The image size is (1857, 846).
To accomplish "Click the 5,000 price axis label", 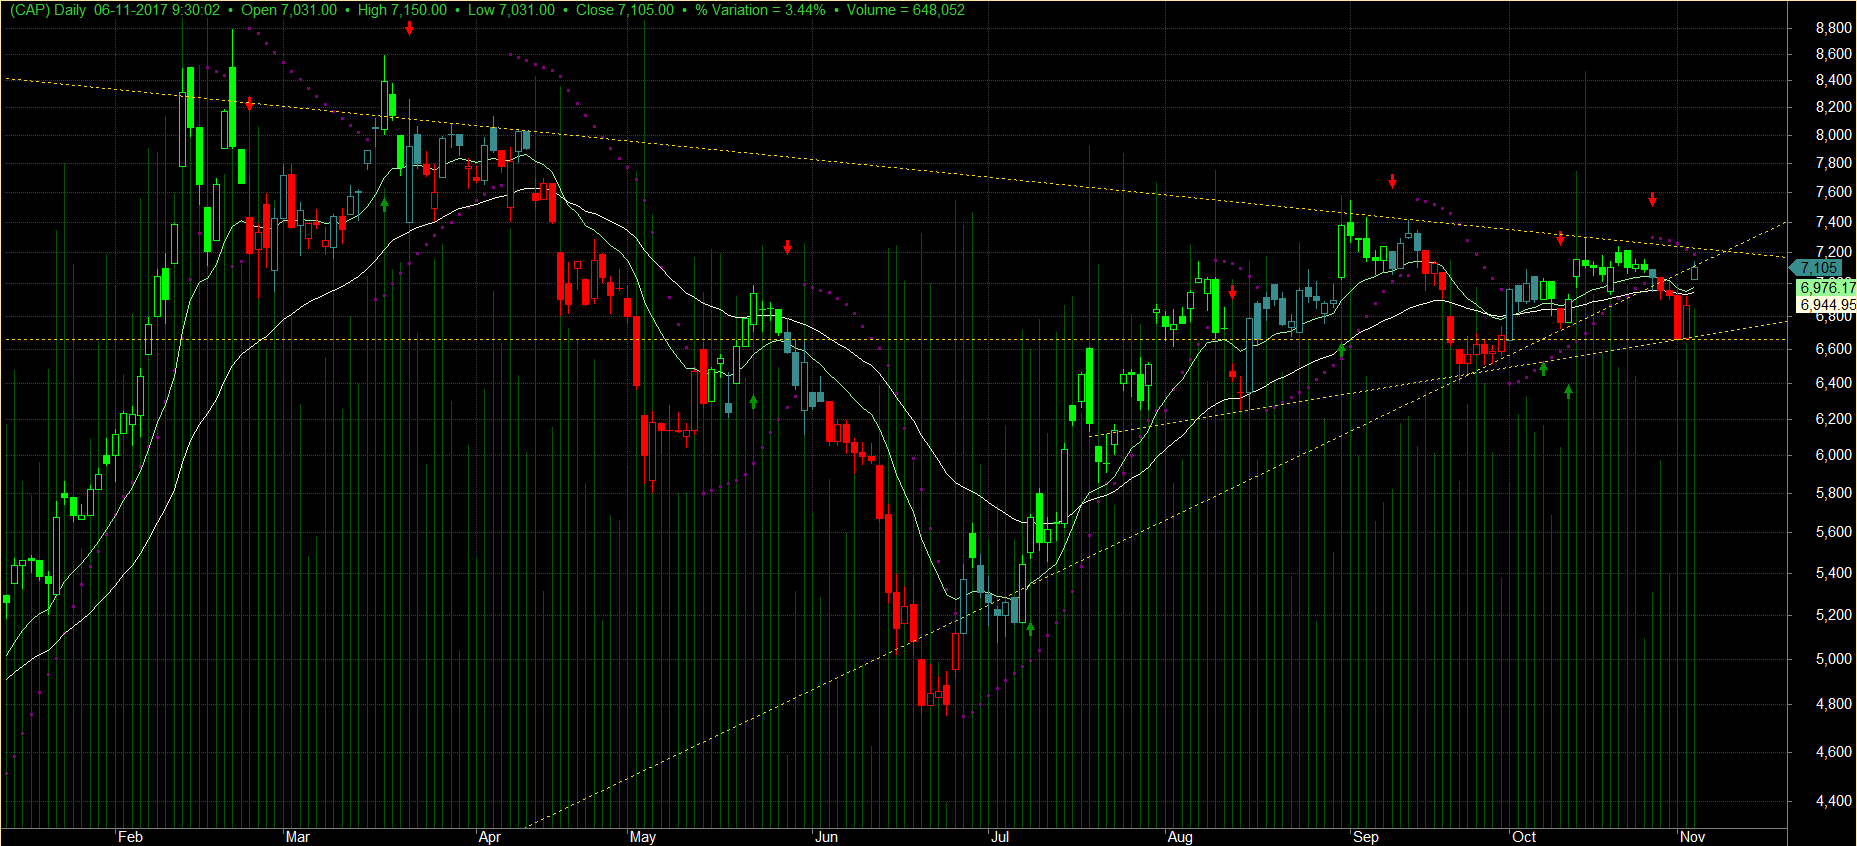I will (x=1833, y=659).
